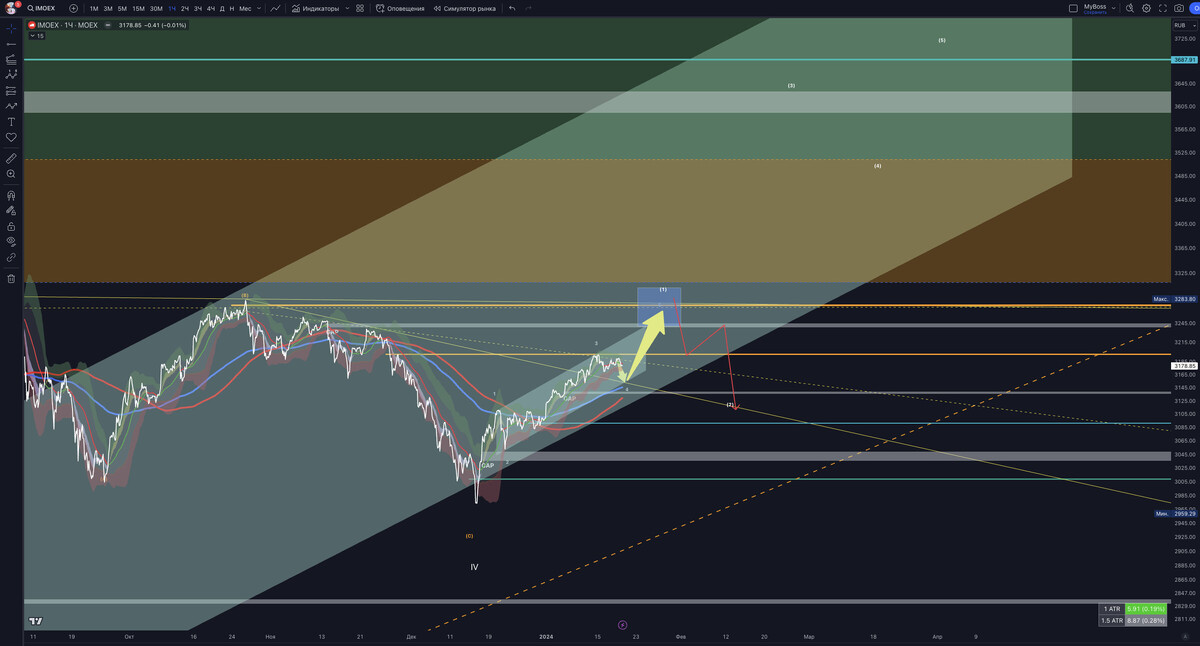
Task: Select the Text annotation tool
Action: click(x=11, y=121)
